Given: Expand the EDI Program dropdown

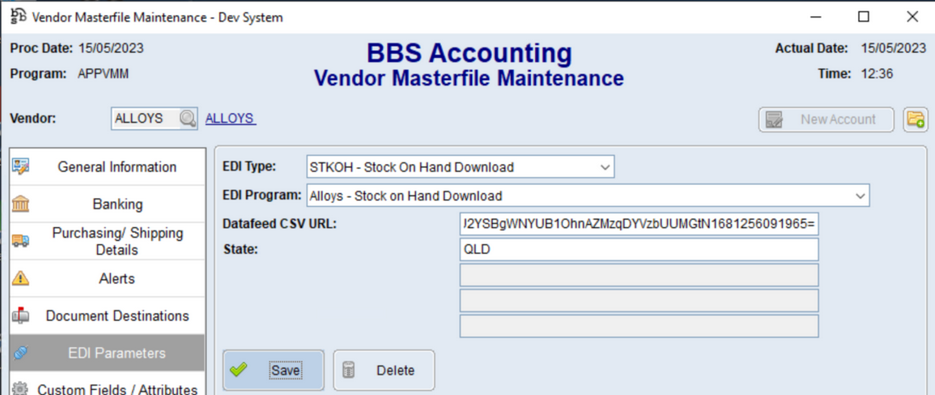Looking at the screenshot, I should pos(860,196).
